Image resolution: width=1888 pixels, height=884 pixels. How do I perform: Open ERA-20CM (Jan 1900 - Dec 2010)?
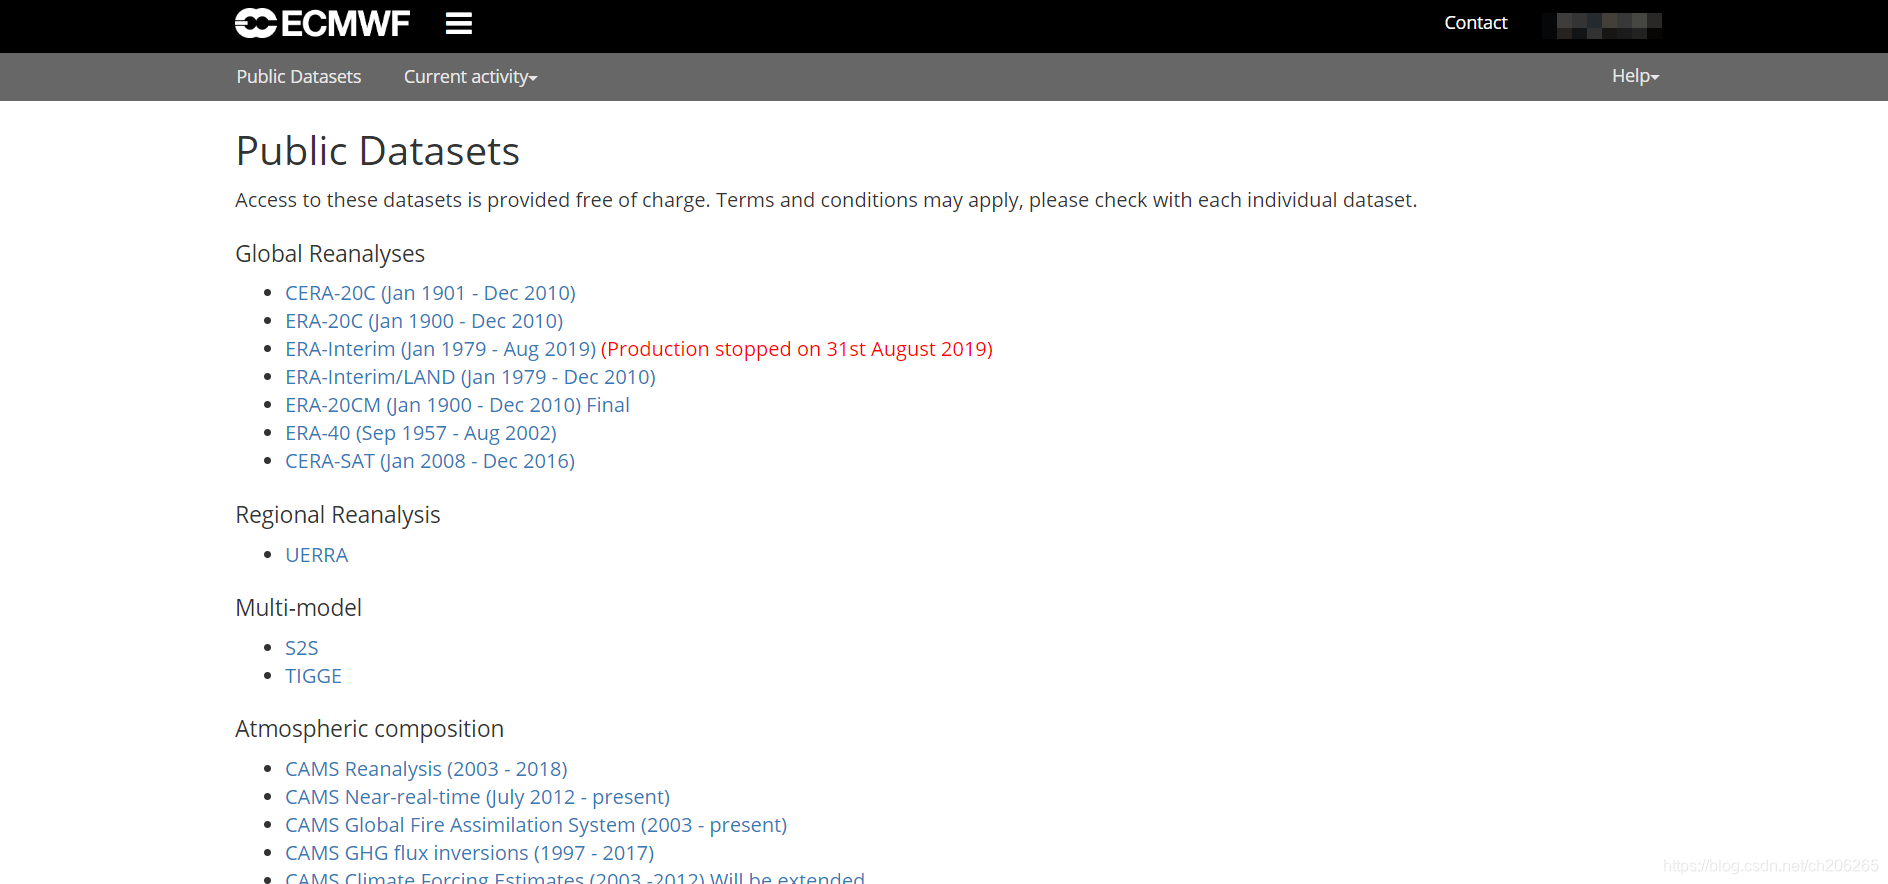click(457, 405)
